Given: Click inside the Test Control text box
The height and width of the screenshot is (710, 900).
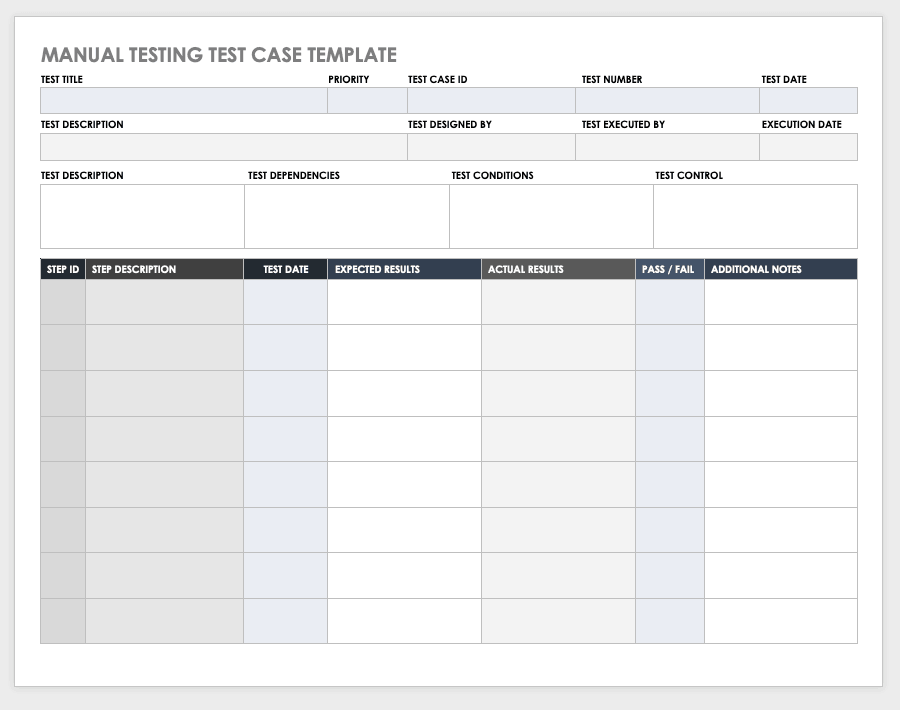Looking at the screenshot, I should [755, 216].
